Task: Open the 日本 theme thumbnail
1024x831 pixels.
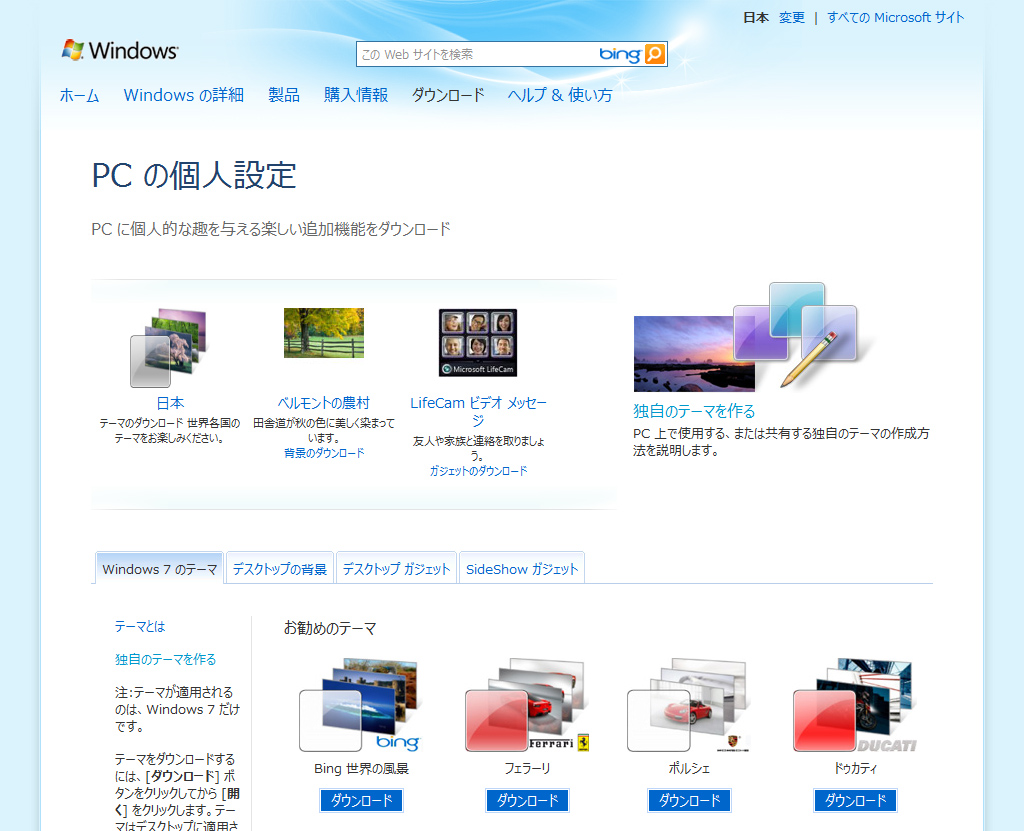Action: (170, 345)
